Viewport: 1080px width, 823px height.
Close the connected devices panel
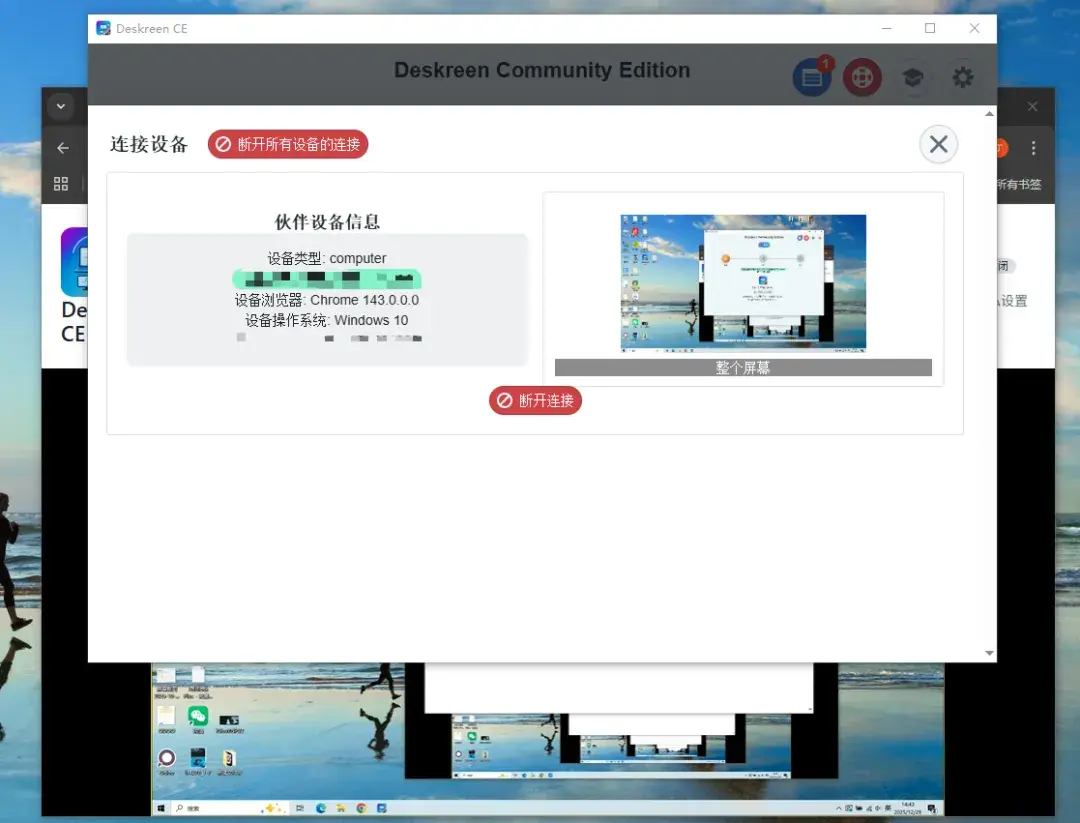point(938,144)
